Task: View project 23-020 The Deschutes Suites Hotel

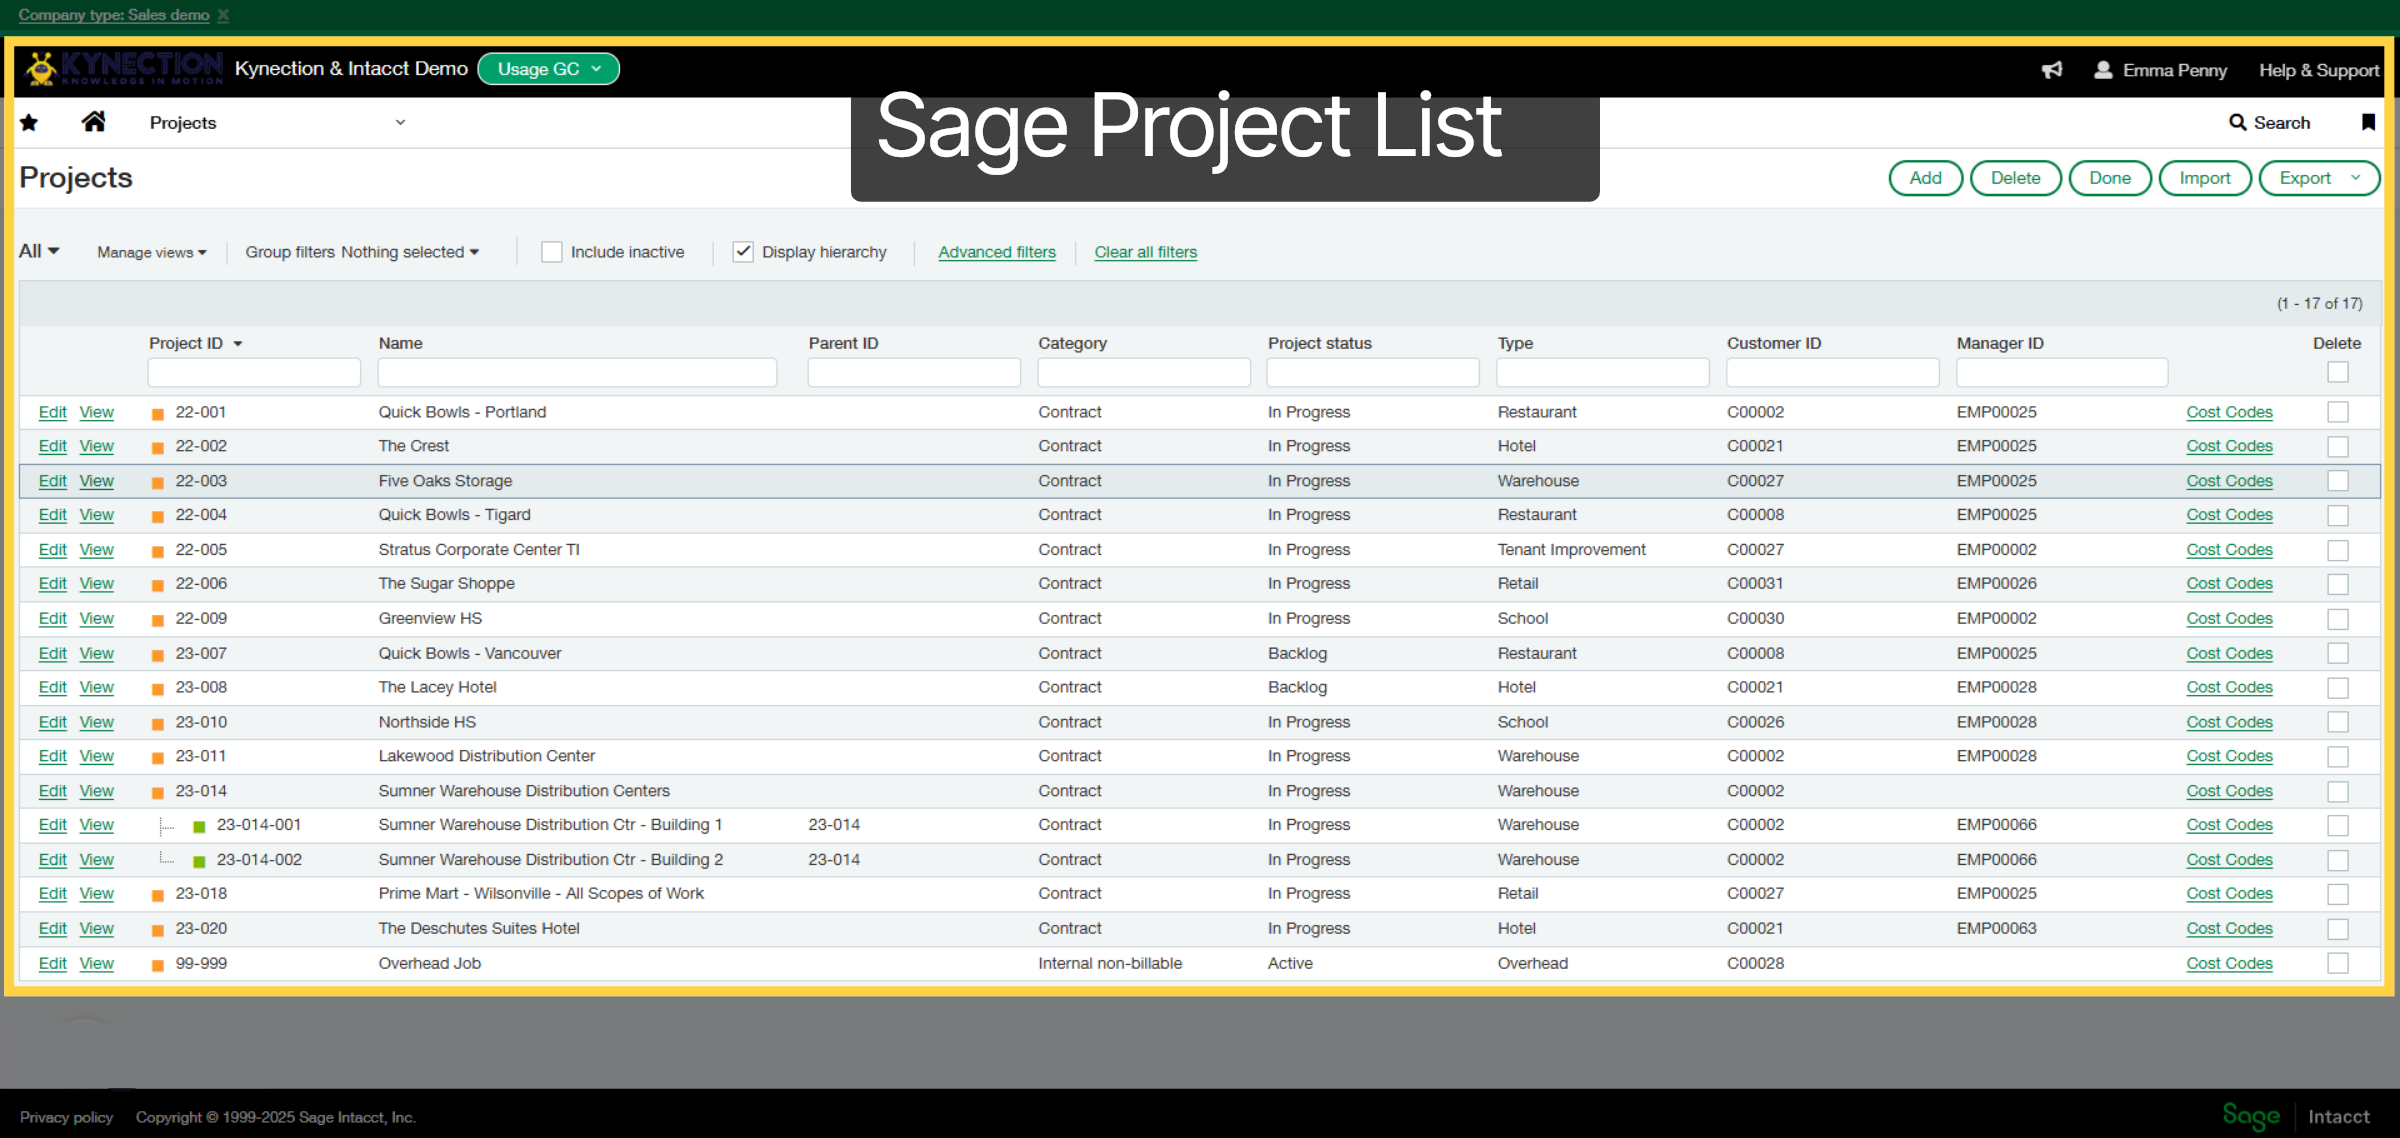Action: [96, 929]
